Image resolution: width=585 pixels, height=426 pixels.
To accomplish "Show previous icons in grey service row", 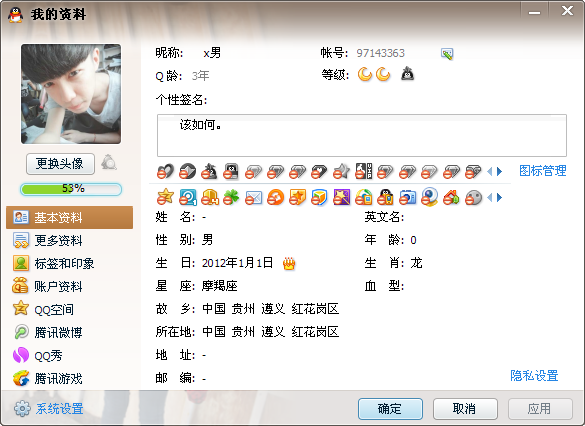I will point(490,172).
